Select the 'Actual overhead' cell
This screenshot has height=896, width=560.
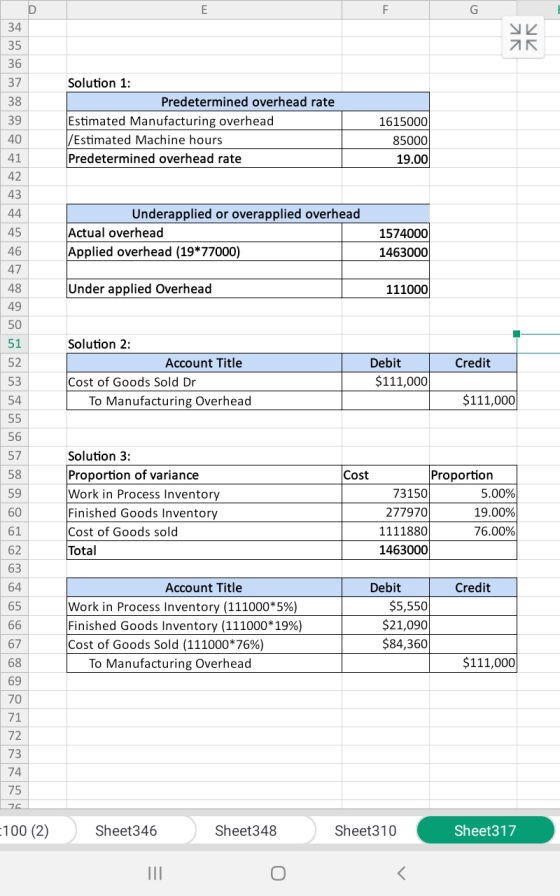click(x=204, y=233)
